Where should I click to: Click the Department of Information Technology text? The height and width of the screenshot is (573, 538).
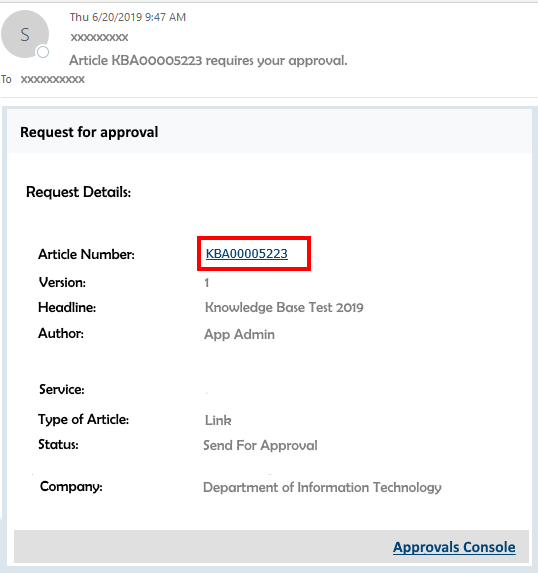(x=322, y=487)
